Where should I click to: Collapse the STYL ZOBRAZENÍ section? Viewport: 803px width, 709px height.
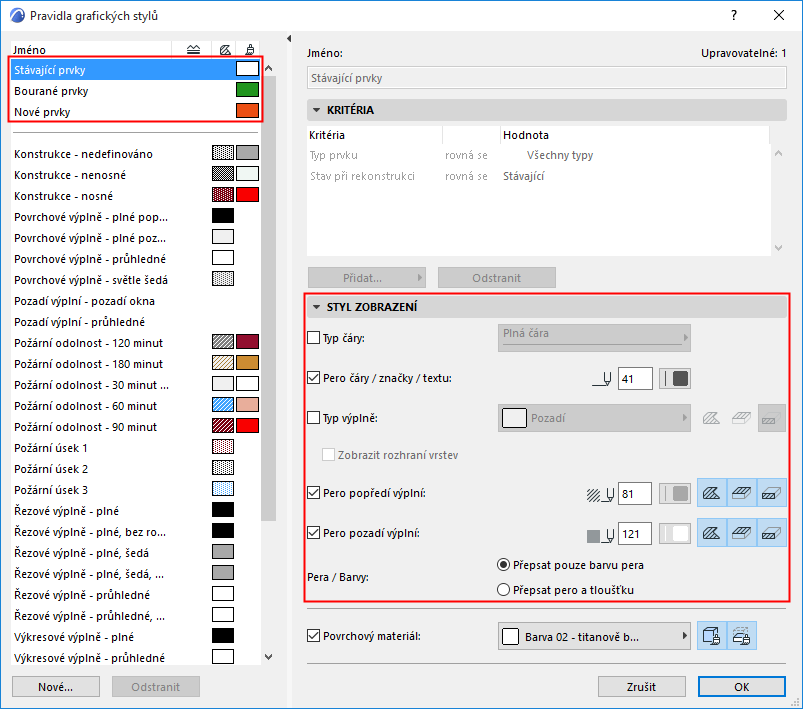coord(316,307)
